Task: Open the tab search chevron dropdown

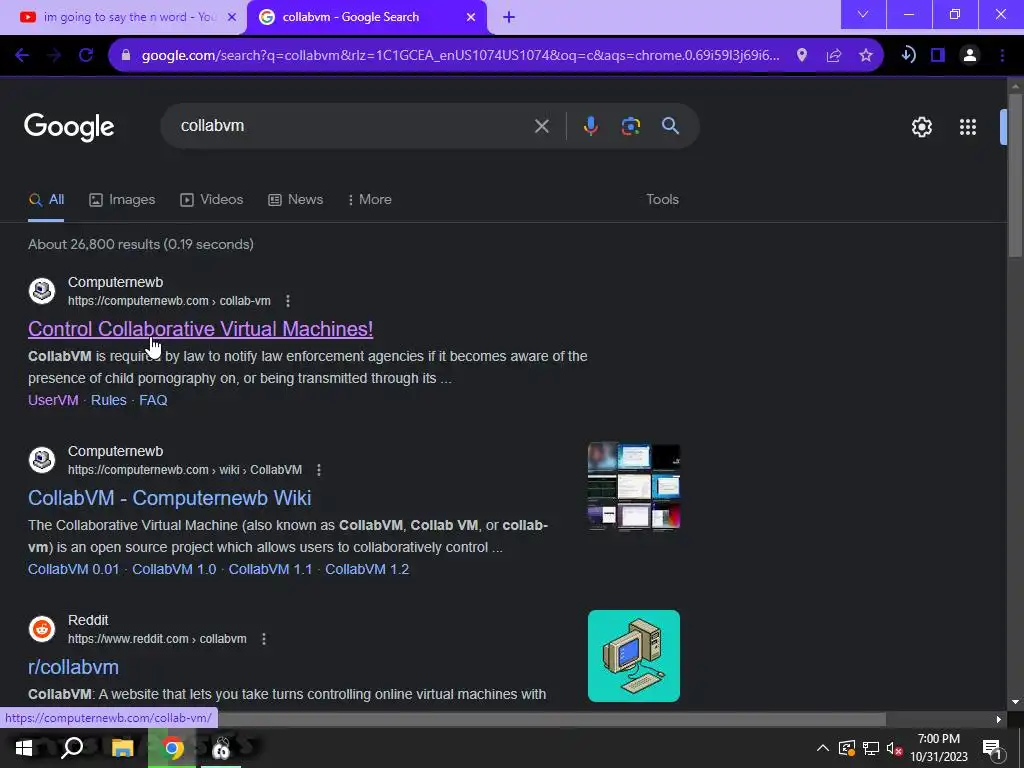Action: coord(863,14)
